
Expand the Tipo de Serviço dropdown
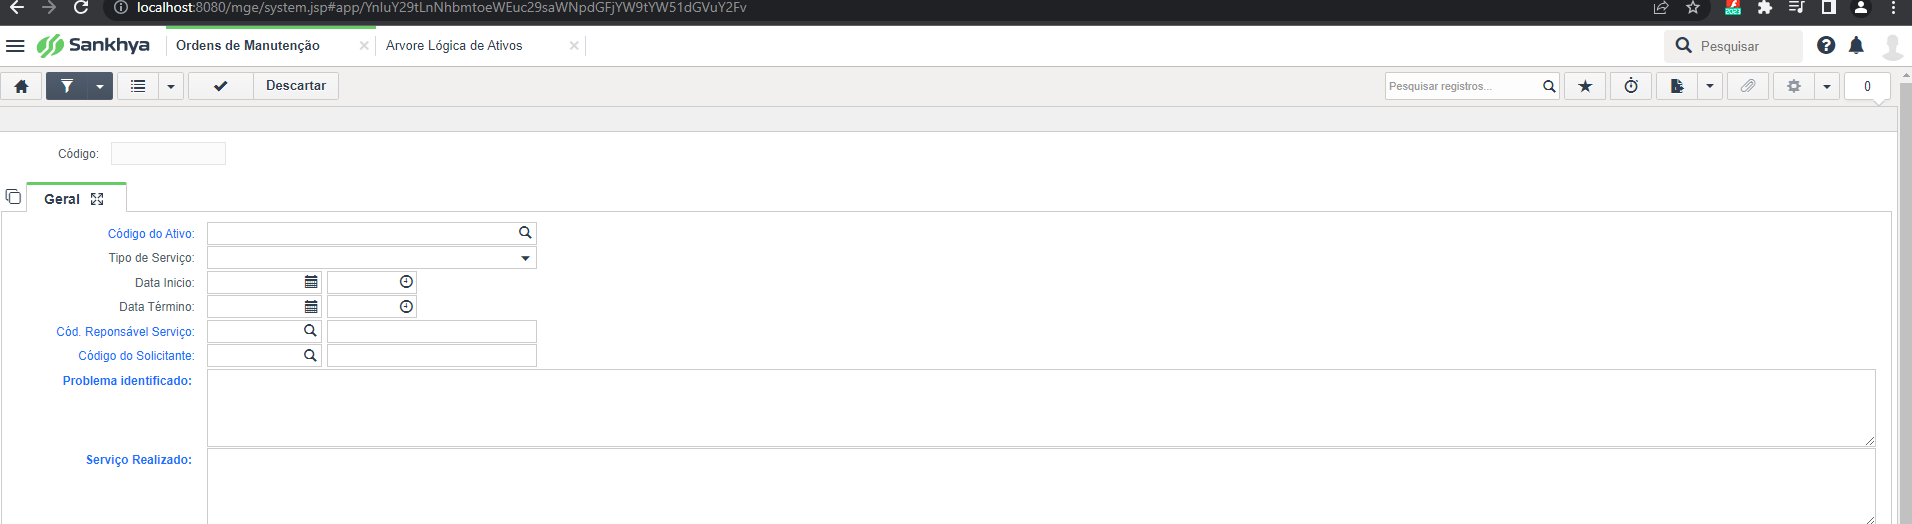coord(525,258)
